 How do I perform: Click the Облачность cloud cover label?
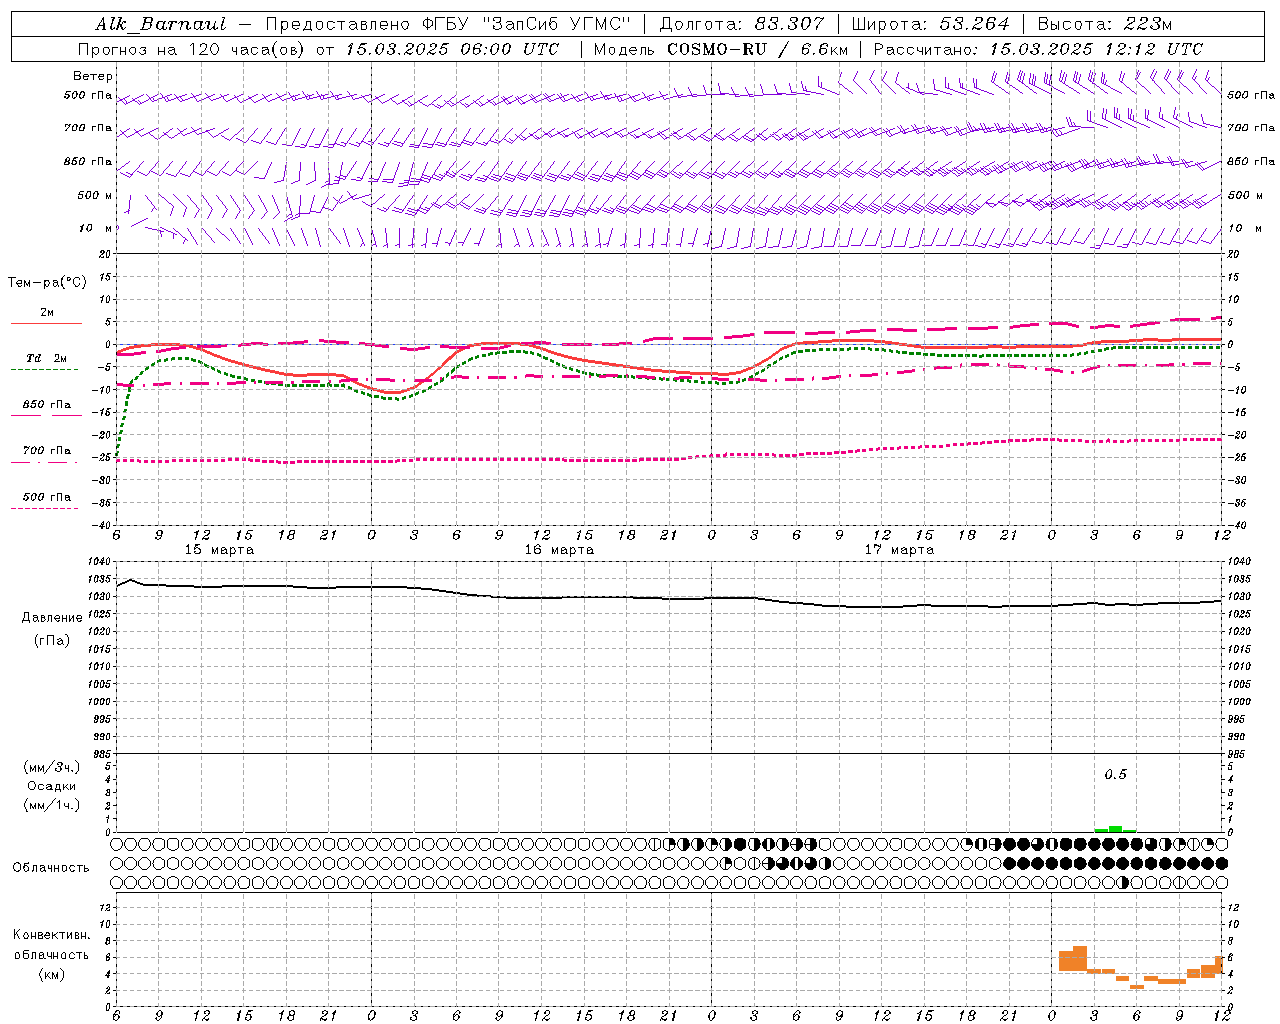51,867
